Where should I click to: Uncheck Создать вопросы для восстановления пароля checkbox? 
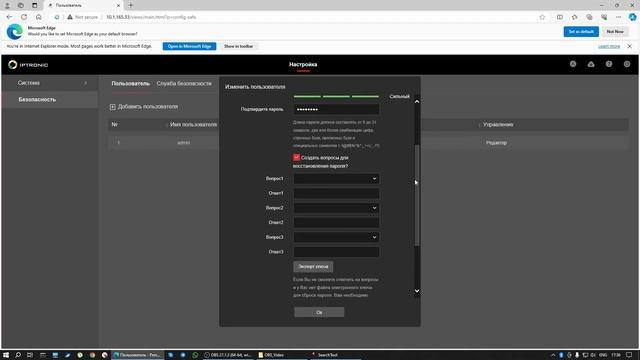point(296,157)
